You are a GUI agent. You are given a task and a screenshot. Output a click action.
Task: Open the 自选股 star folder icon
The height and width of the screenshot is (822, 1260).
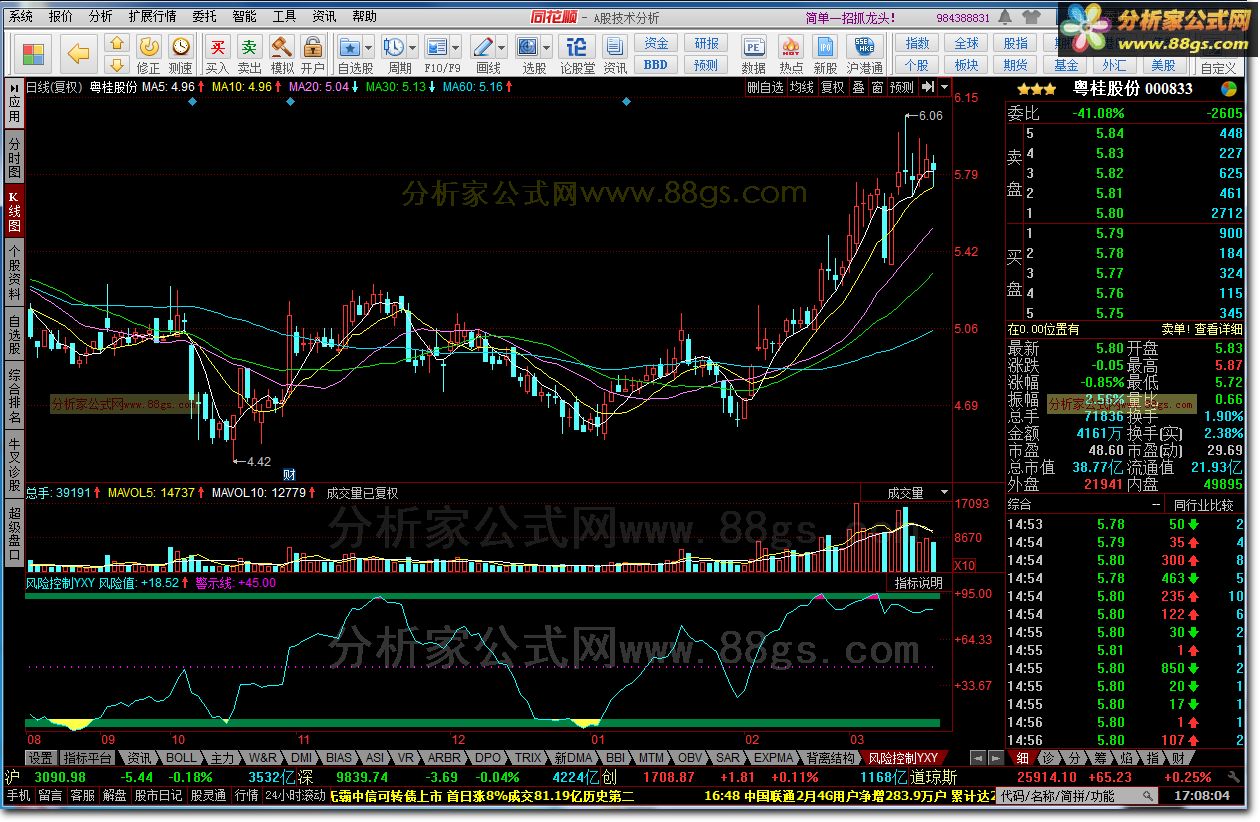(x=349, y=46)
